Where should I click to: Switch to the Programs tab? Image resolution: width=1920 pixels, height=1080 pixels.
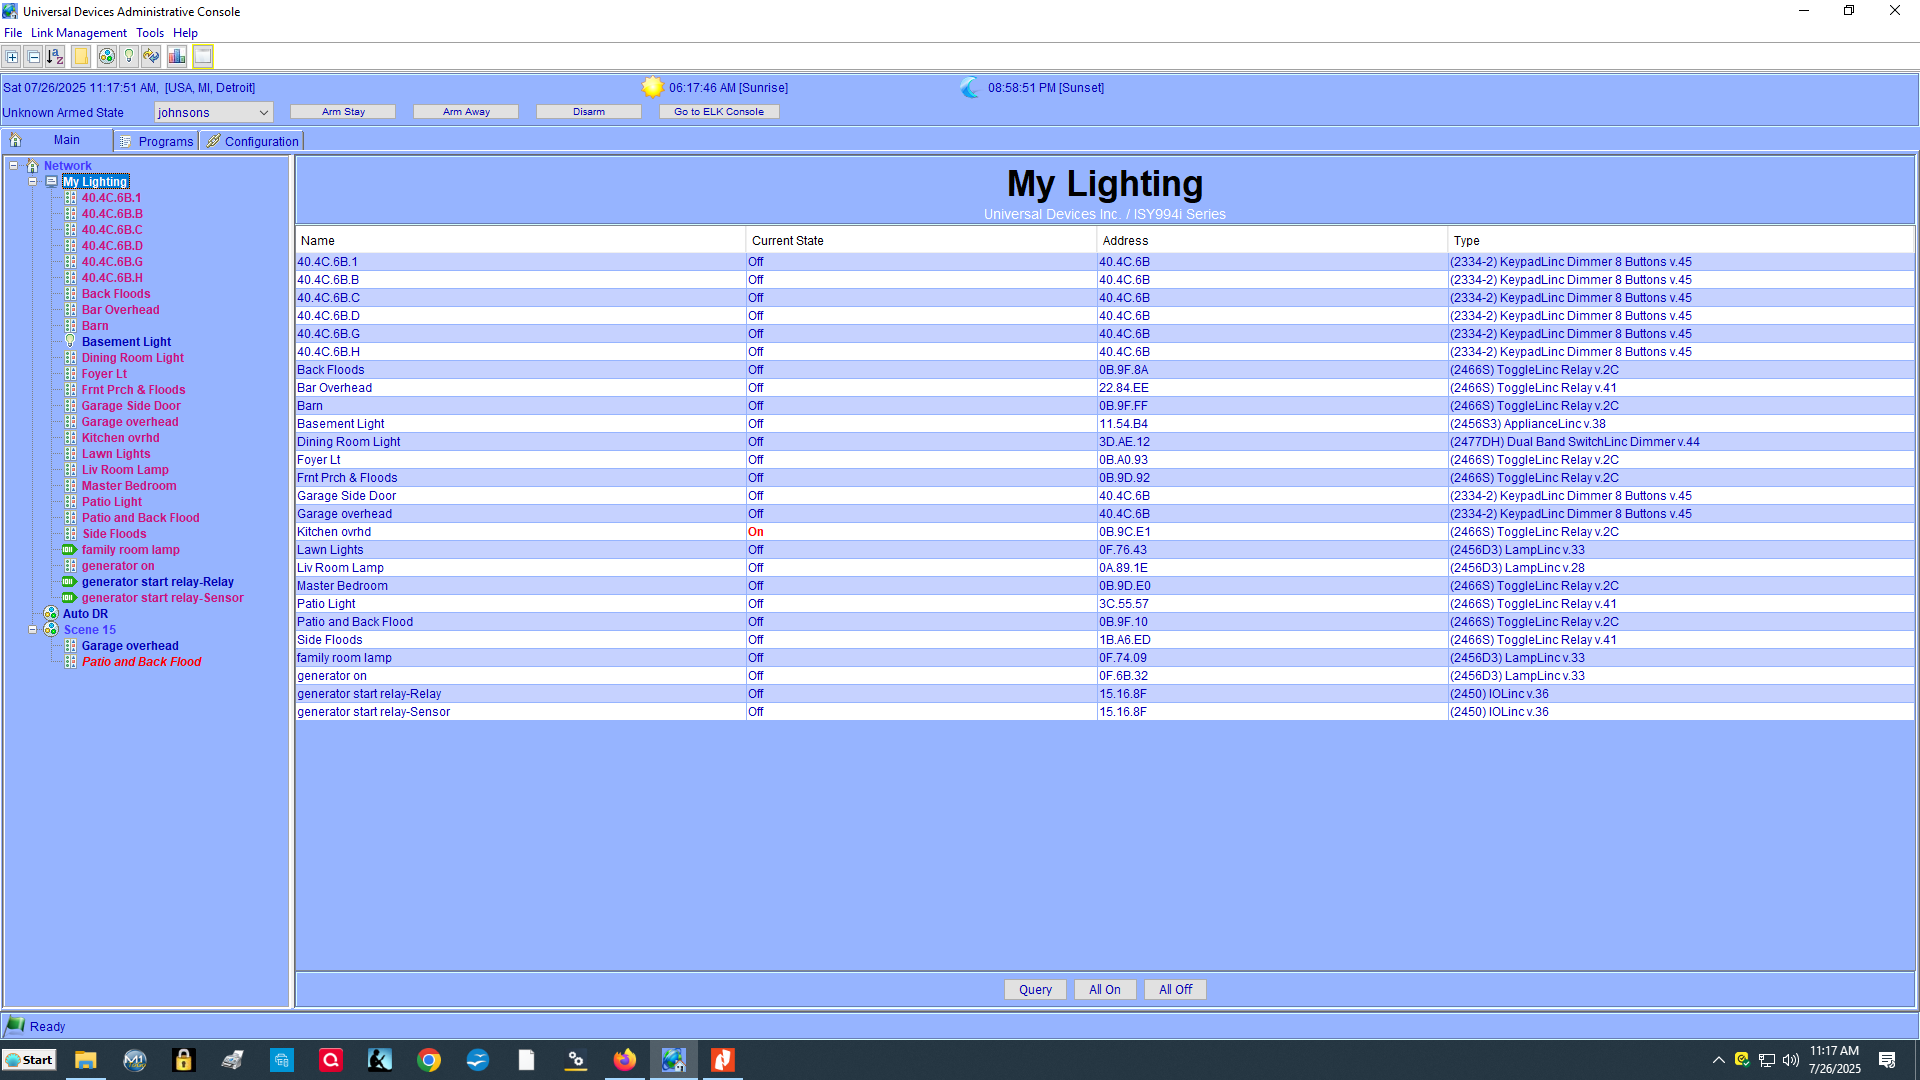tap(157, 141)
